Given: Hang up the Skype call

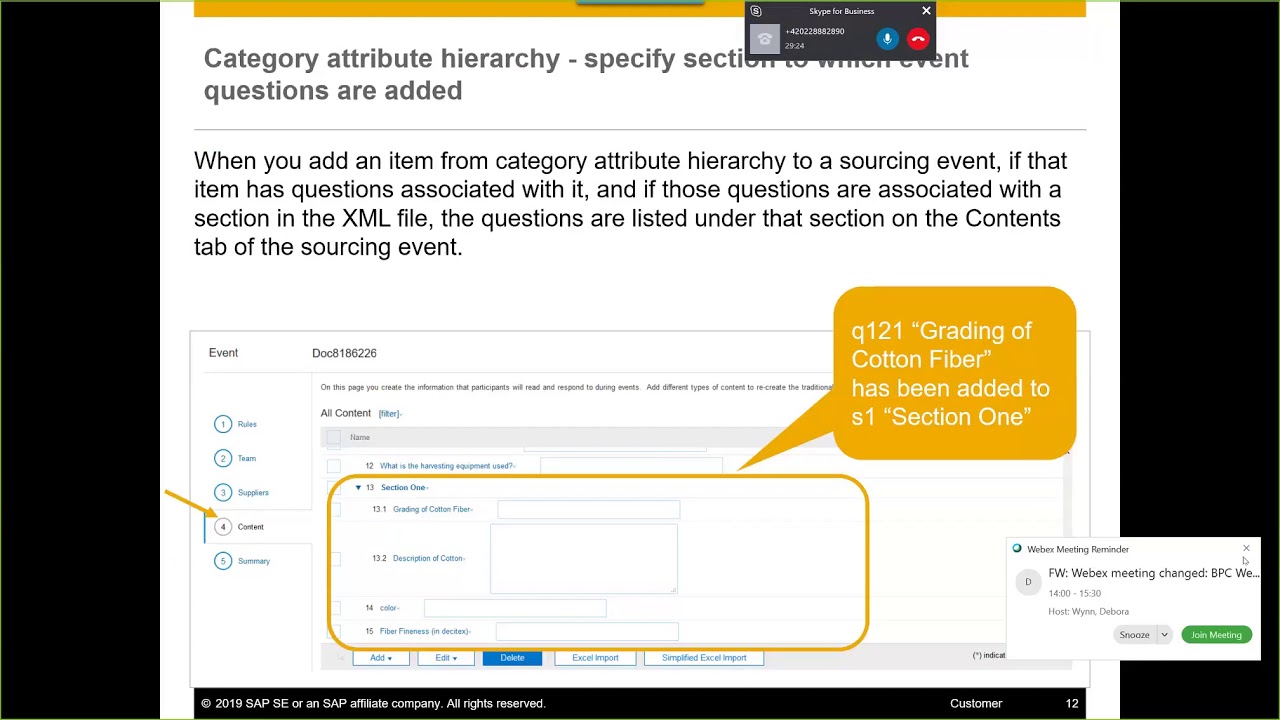Looking at the screenshot, I should (918, 39).
